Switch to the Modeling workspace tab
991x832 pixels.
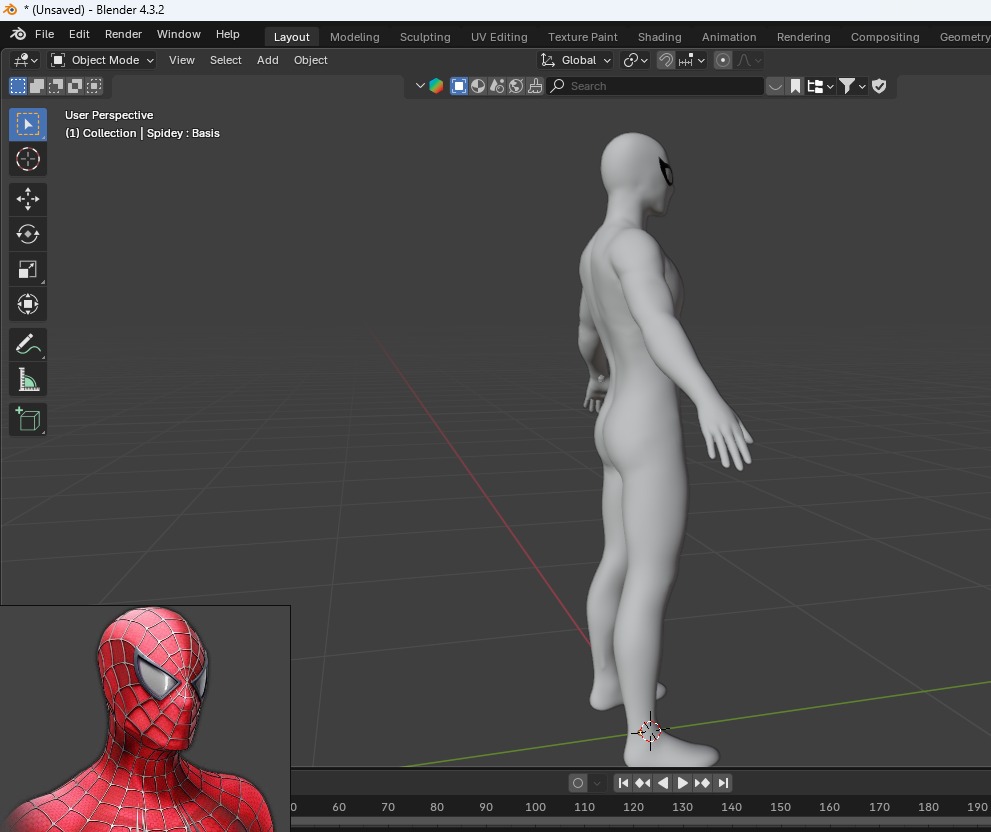point(355,37)
